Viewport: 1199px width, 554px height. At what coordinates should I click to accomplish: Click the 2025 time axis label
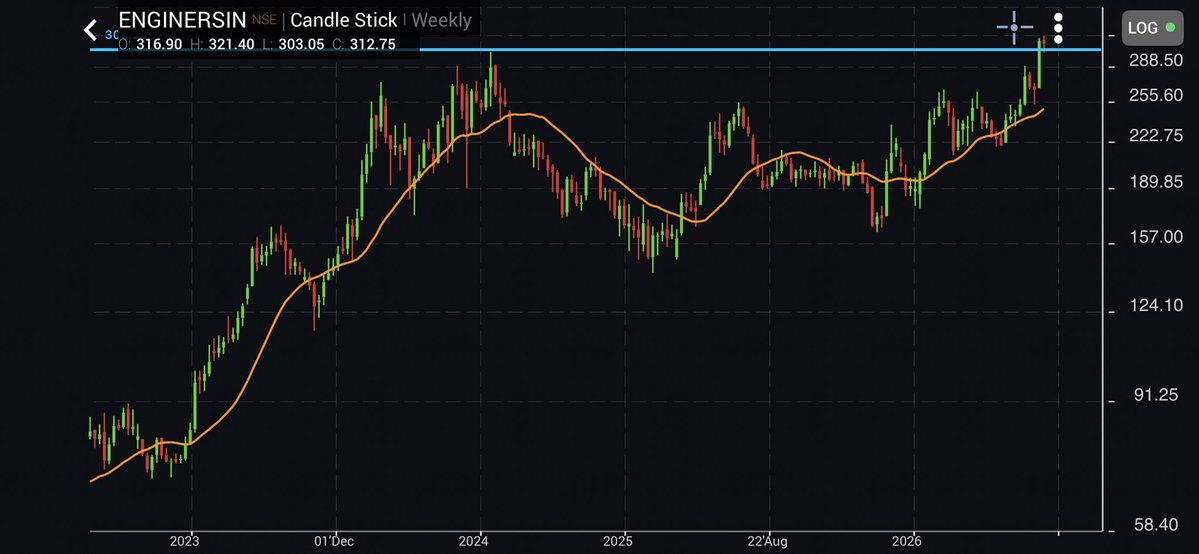[x=618, y=542]
